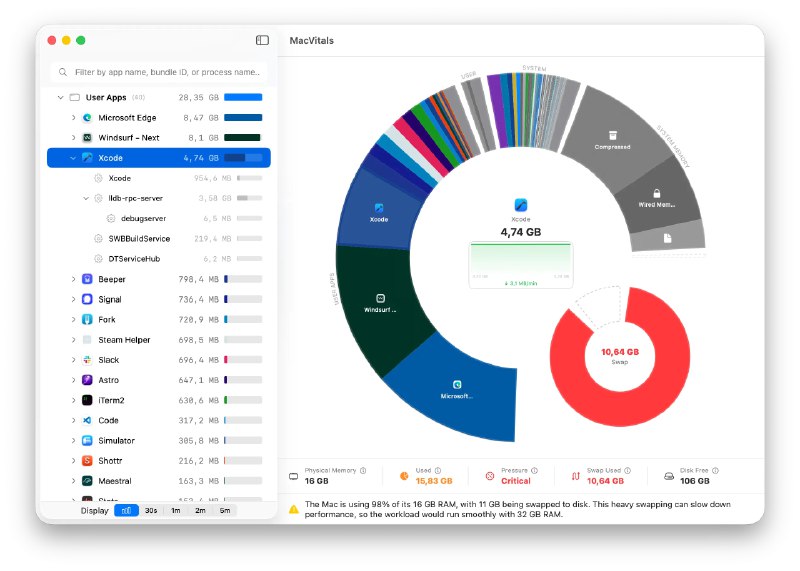Click the iTerm2 app icon
800x571 pixels.
(87, 400)
